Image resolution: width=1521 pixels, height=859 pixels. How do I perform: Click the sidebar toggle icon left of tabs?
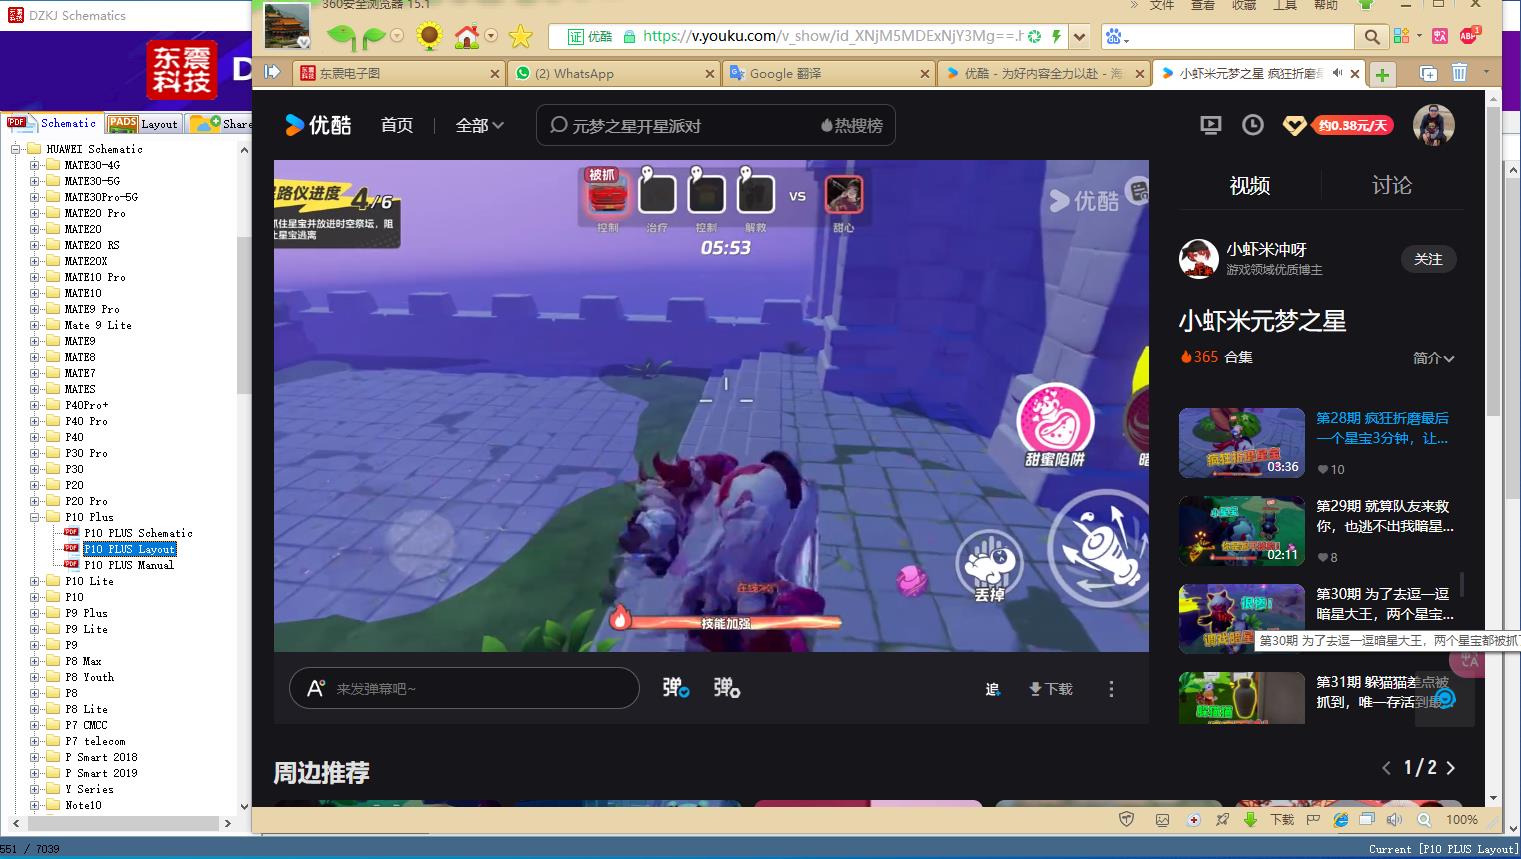click(x=272, y=72)
